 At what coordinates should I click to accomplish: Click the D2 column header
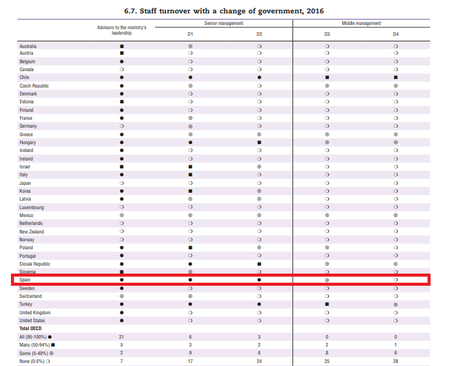(x=259, y=34)
